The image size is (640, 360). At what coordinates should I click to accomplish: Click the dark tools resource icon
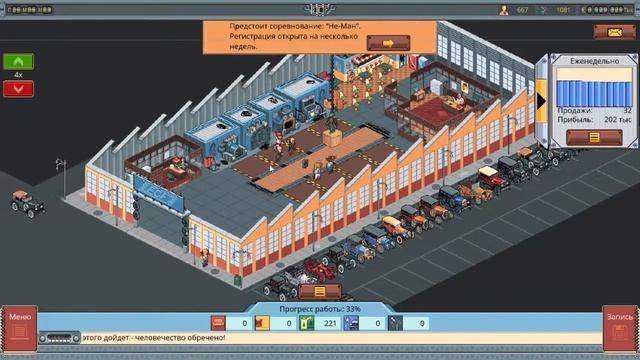coord(395,323)
